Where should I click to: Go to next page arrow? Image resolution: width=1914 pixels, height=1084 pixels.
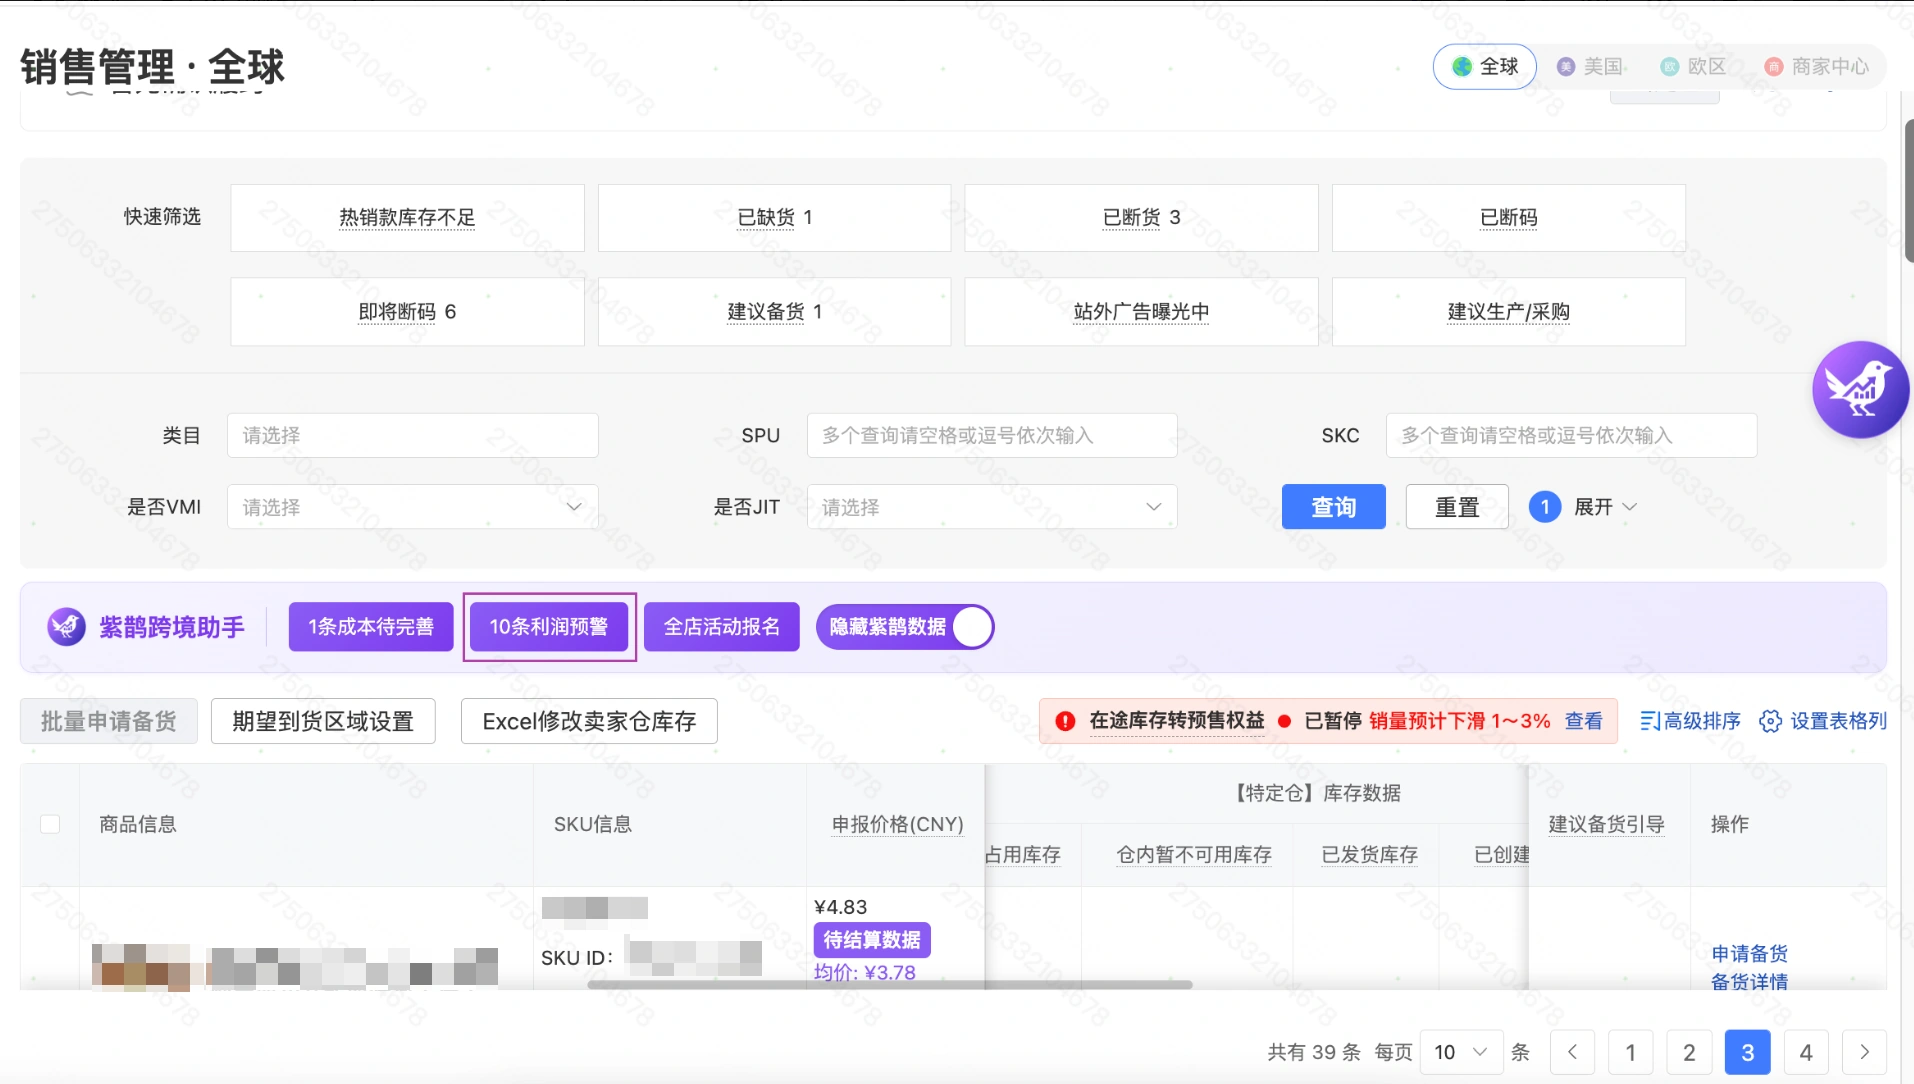tap(1864, 1052)
